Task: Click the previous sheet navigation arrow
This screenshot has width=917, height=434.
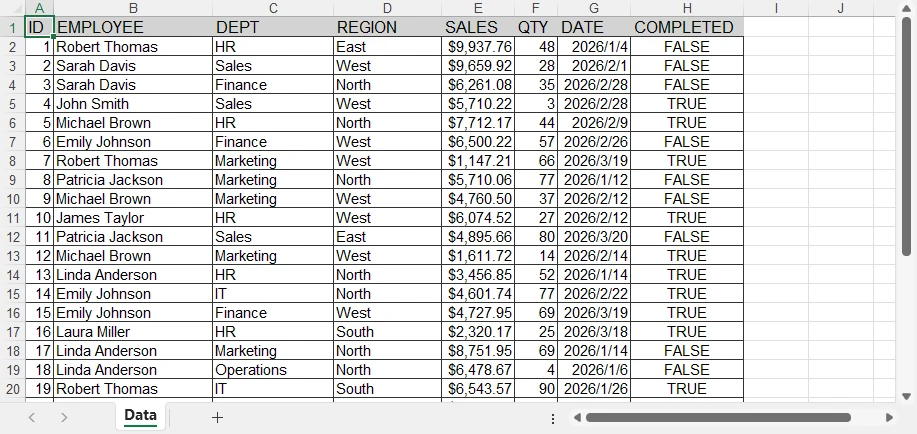Action: [32, 417]
